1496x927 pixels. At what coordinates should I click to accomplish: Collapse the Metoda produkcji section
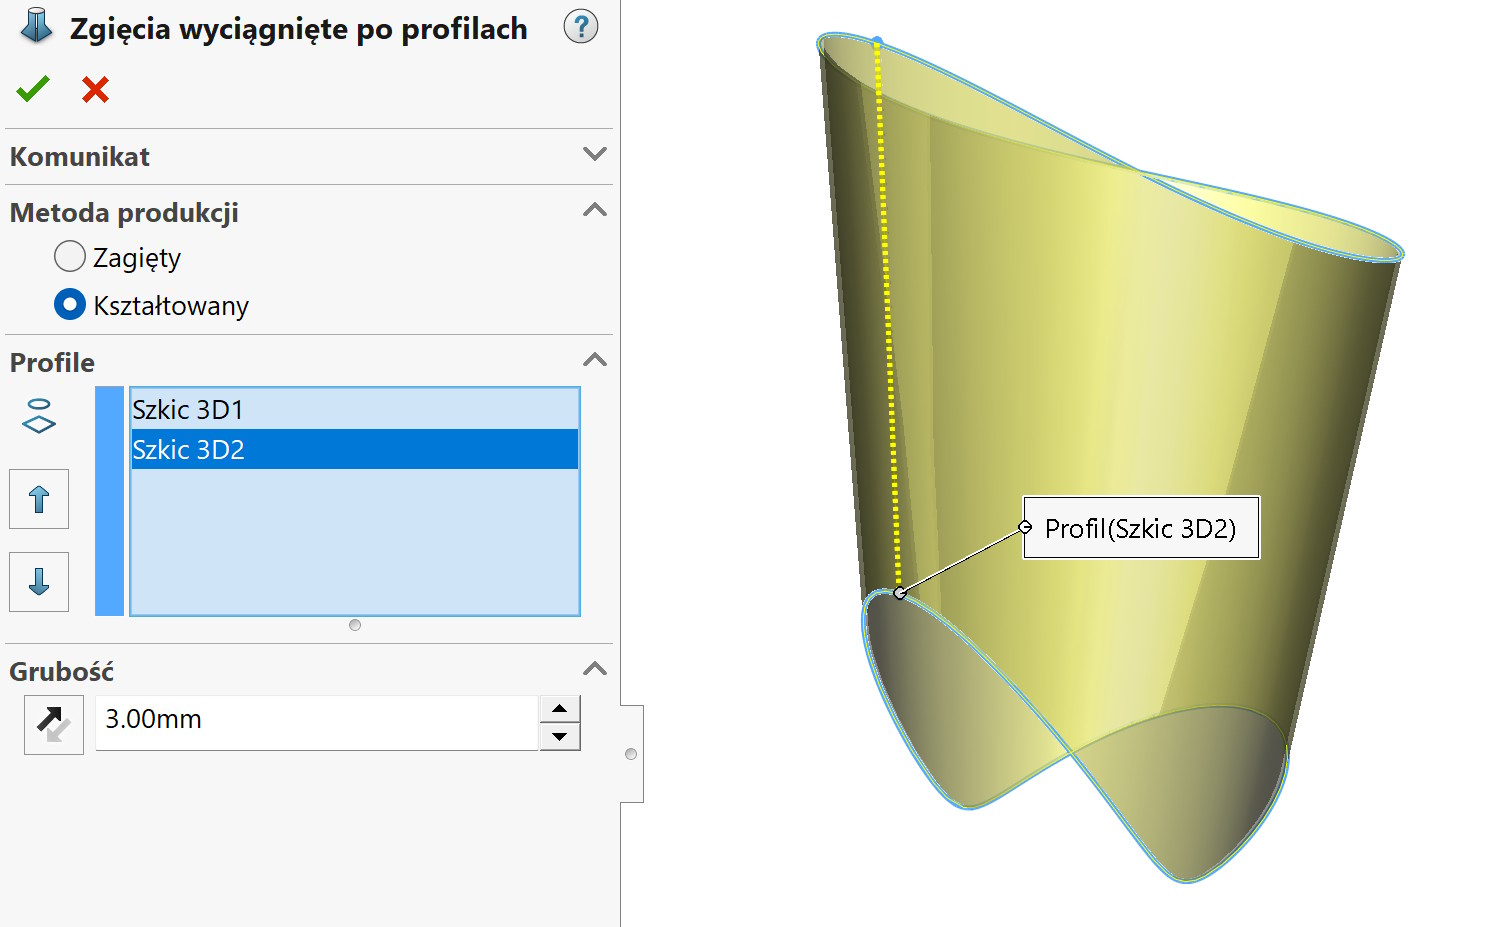(x=594, y=210)
